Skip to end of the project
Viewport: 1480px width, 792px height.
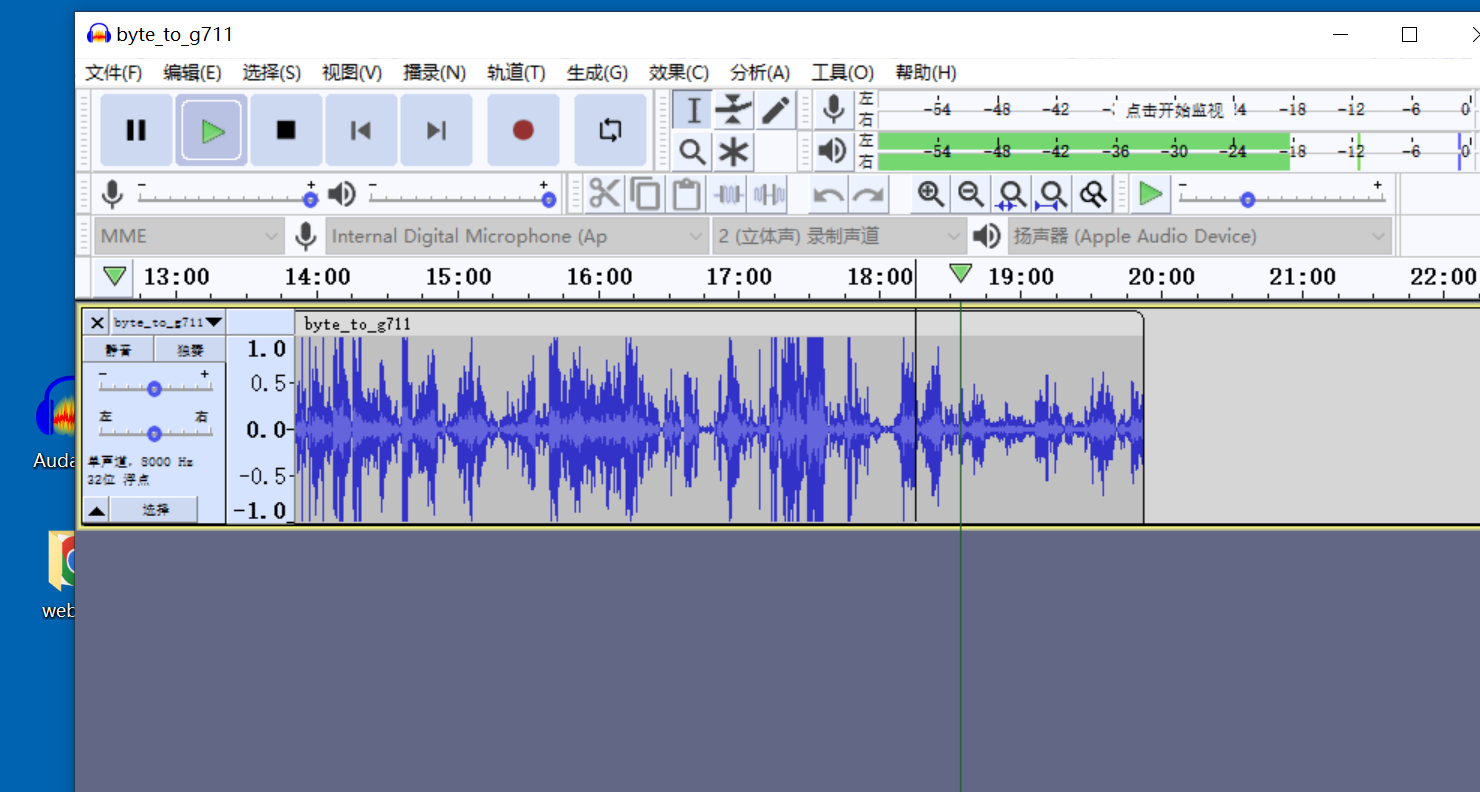[436, 130]
